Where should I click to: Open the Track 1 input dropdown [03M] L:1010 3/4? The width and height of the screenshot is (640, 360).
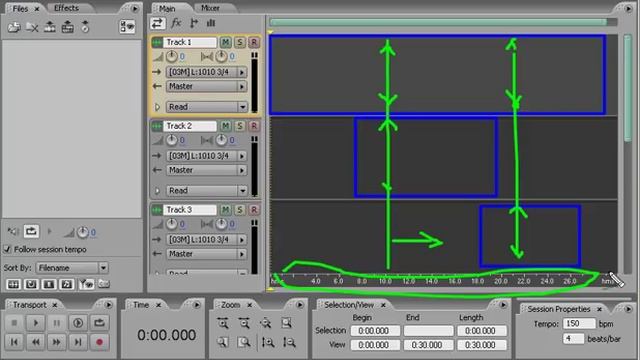pos(207,72)
